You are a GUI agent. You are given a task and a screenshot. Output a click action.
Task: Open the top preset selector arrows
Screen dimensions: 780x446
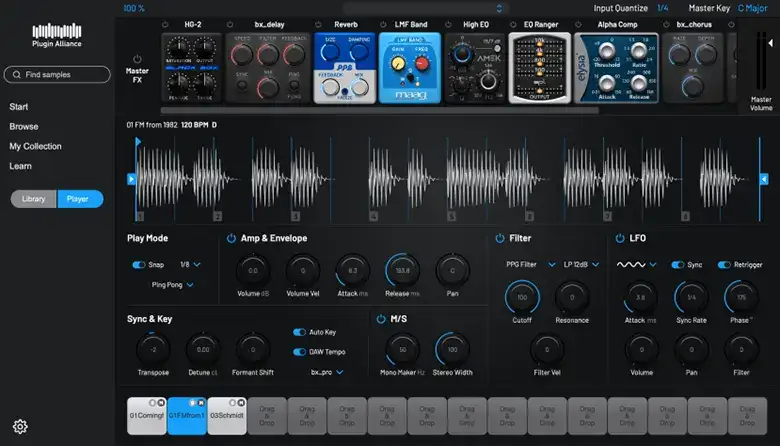coord(499,8)
